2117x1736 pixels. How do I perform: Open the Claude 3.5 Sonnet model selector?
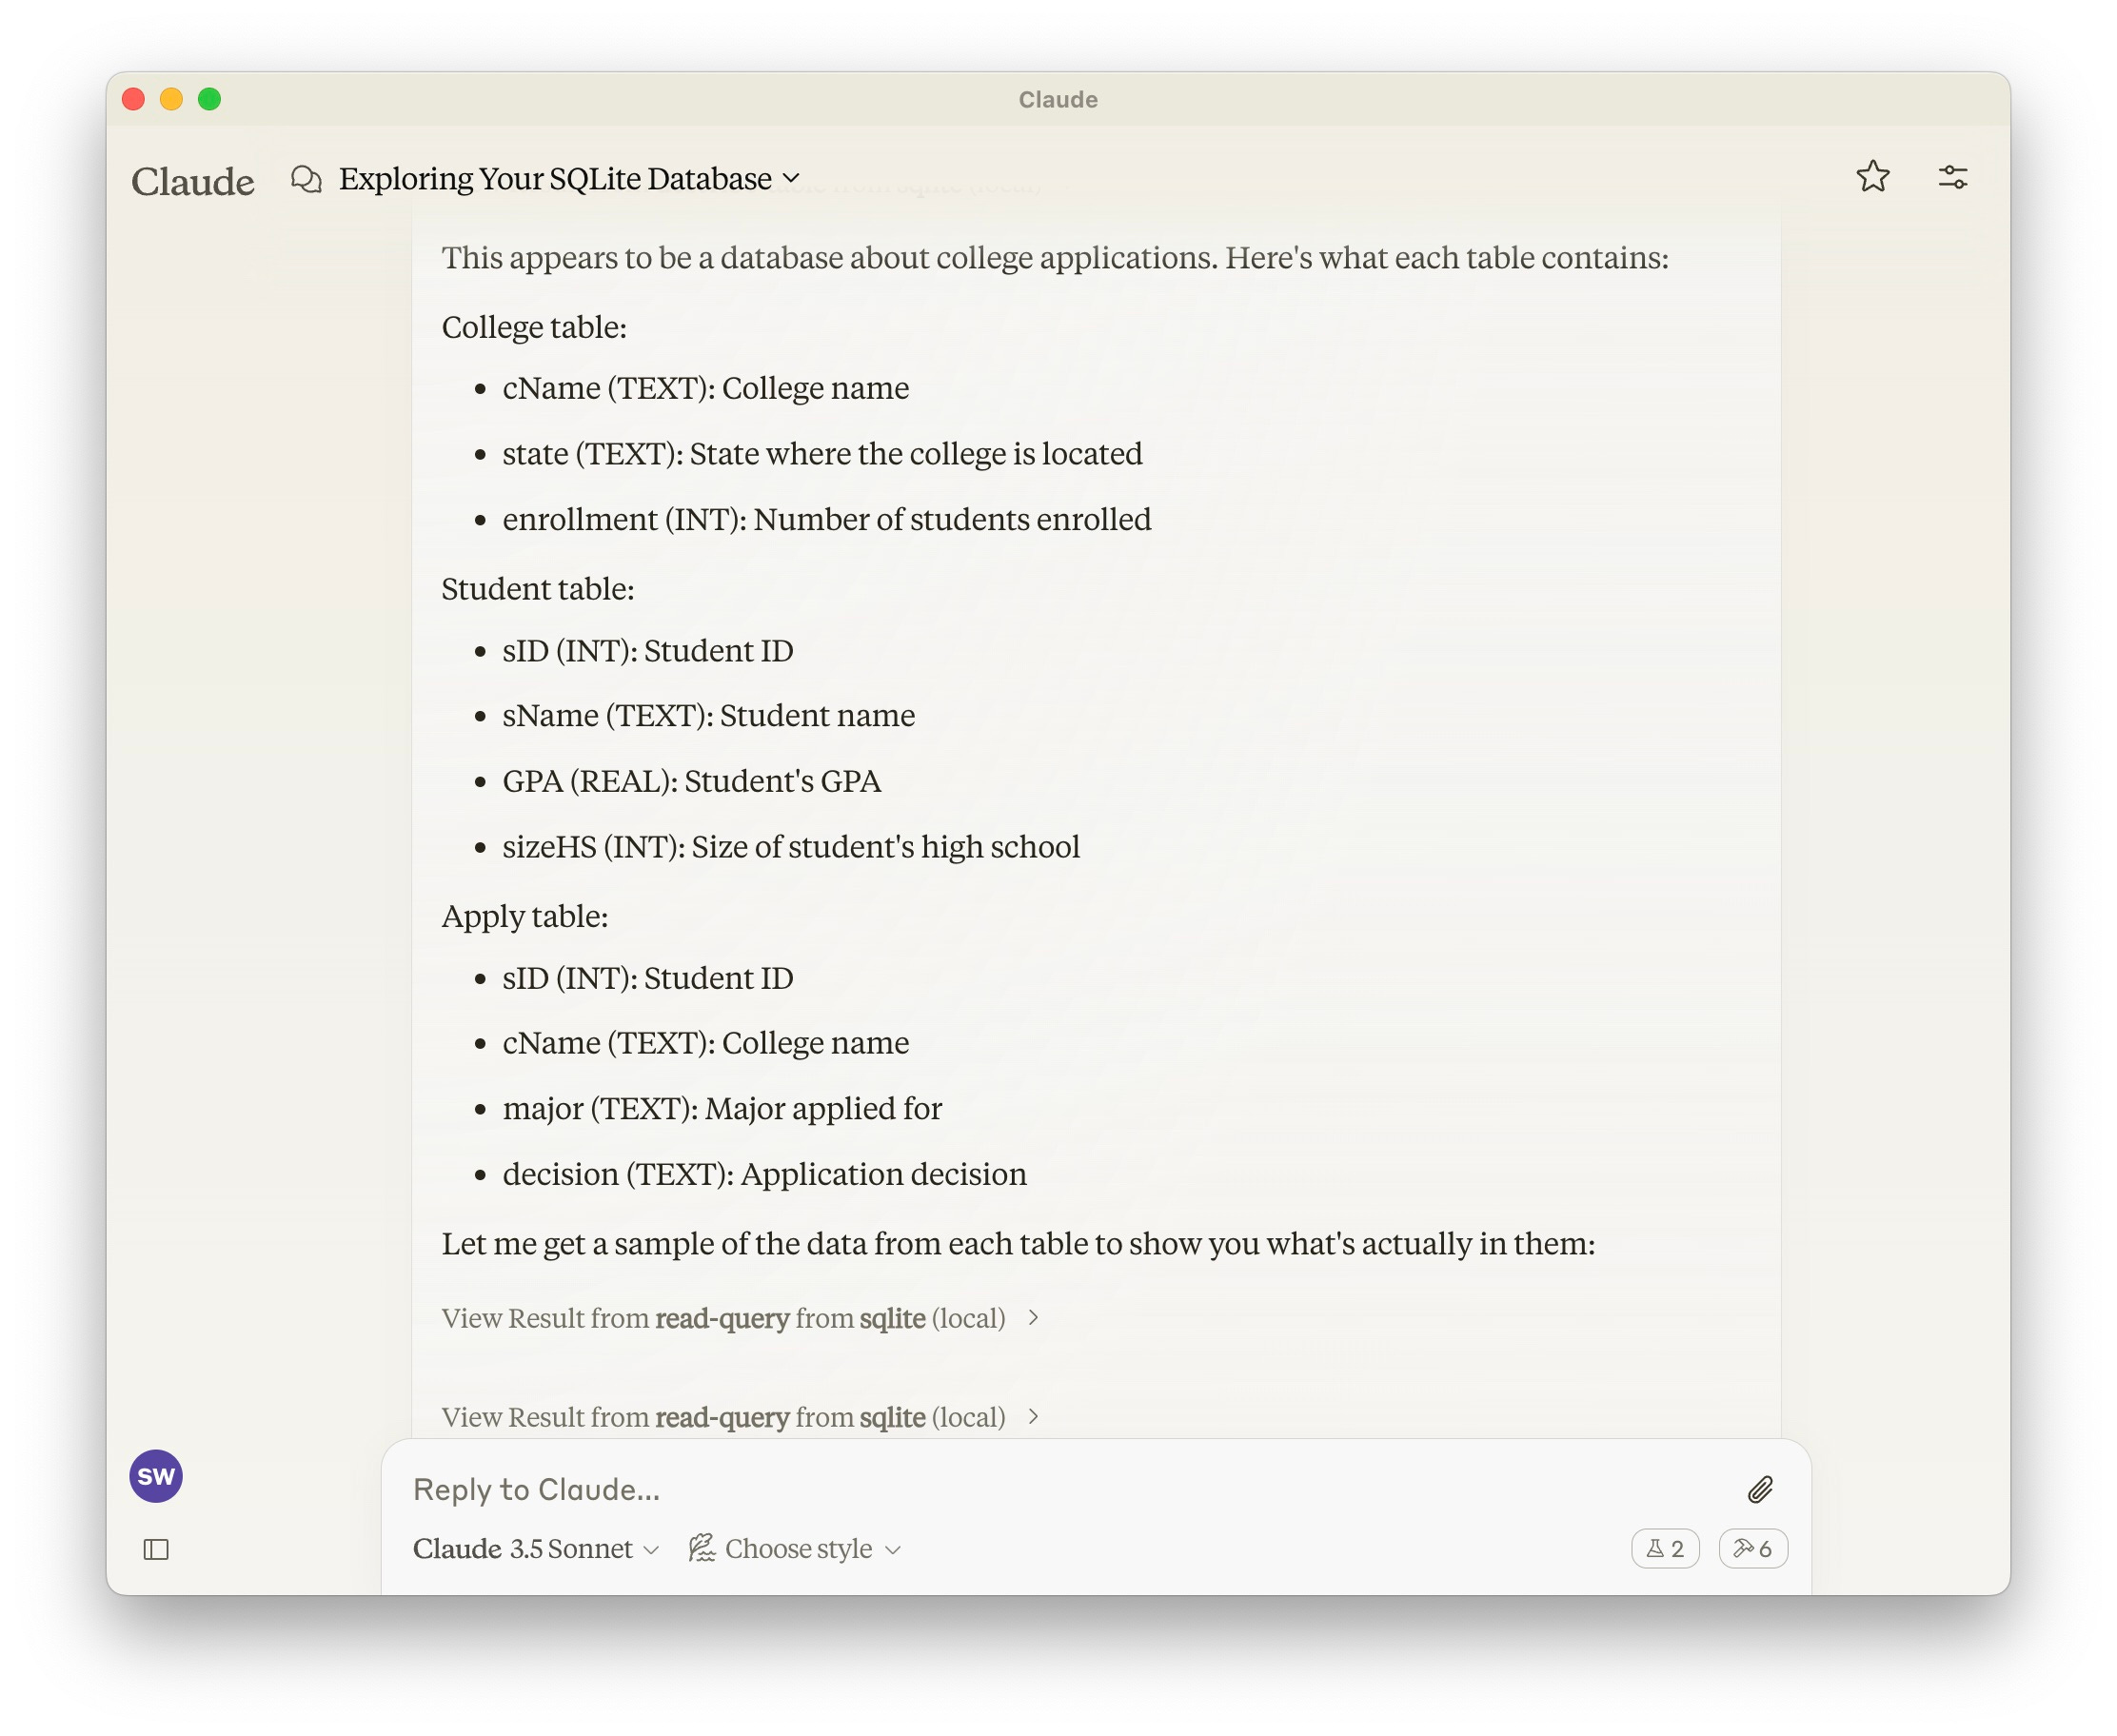click(x=536, y=1548)
